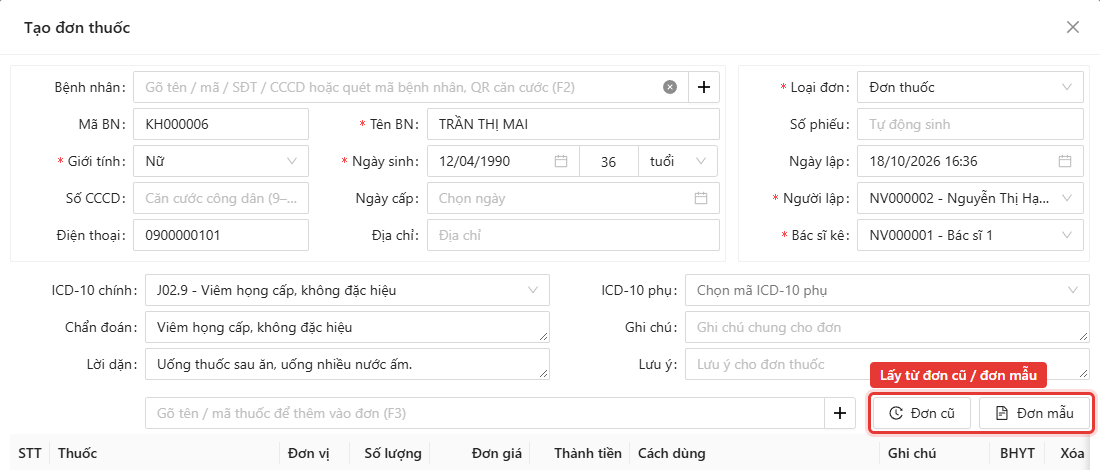The height and width of the screenshot is (470, 1100).
Task: Close the Tạo đơn thuốc dialog
Action: [x=1073, y=27]
